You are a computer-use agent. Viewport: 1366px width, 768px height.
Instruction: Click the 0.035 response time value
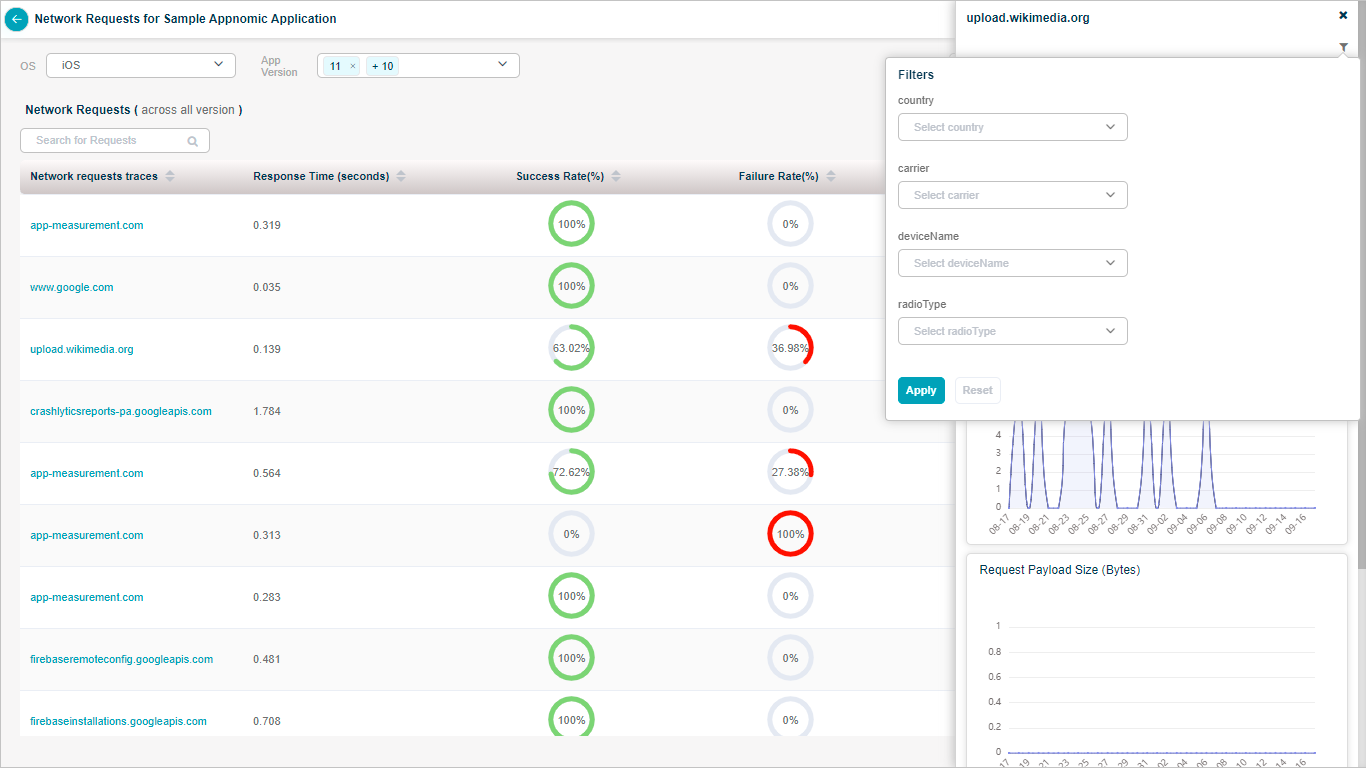(267, 287)
